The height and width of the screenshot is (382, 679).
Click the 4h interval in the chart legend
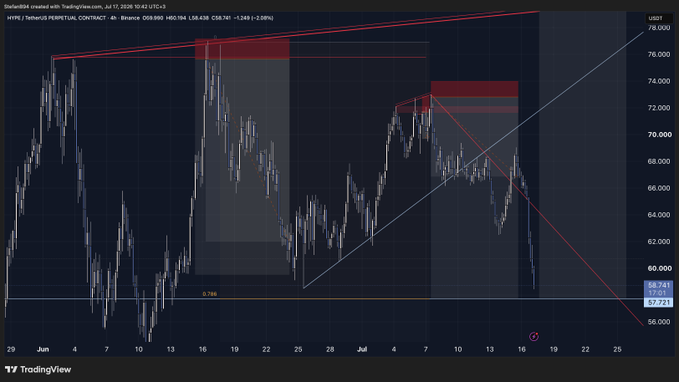[x=113, y=18]
